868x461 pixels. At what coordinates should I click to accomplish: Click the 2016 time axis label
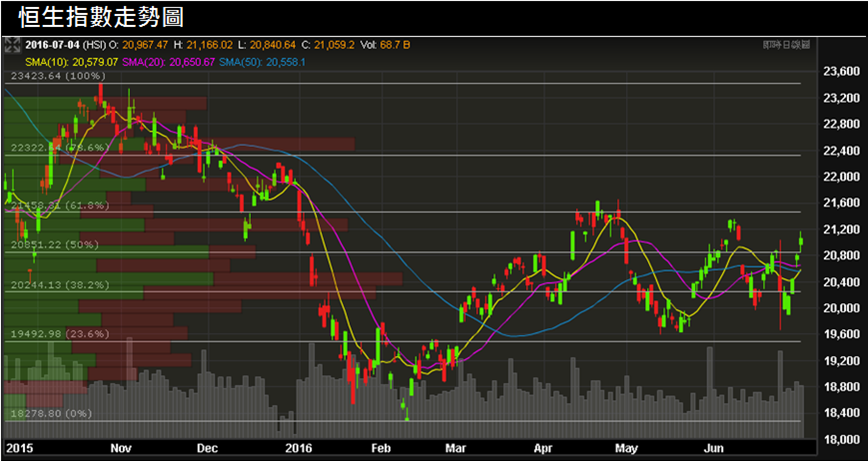[298, 448]
